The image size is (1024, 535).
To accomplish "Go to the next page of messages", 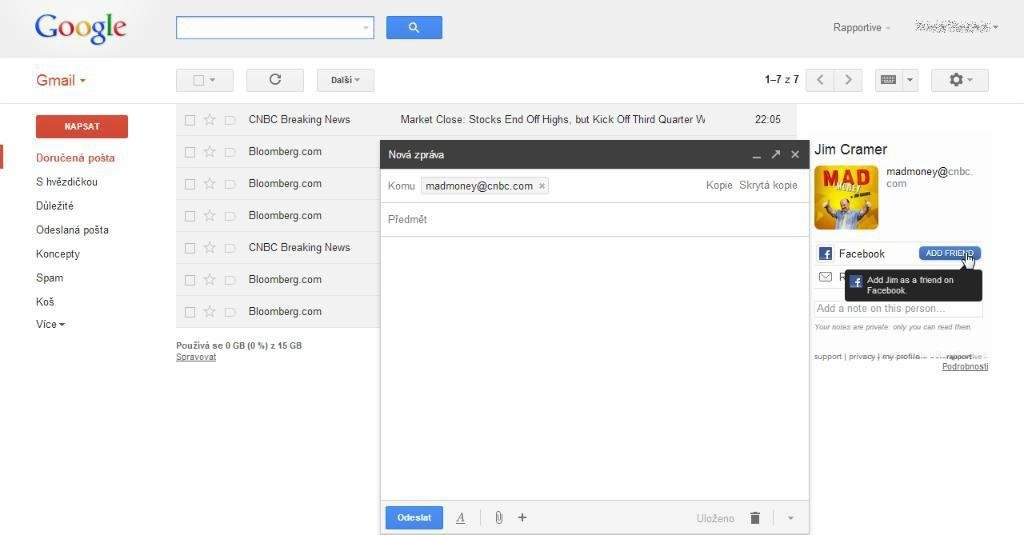I will (848, 80).
